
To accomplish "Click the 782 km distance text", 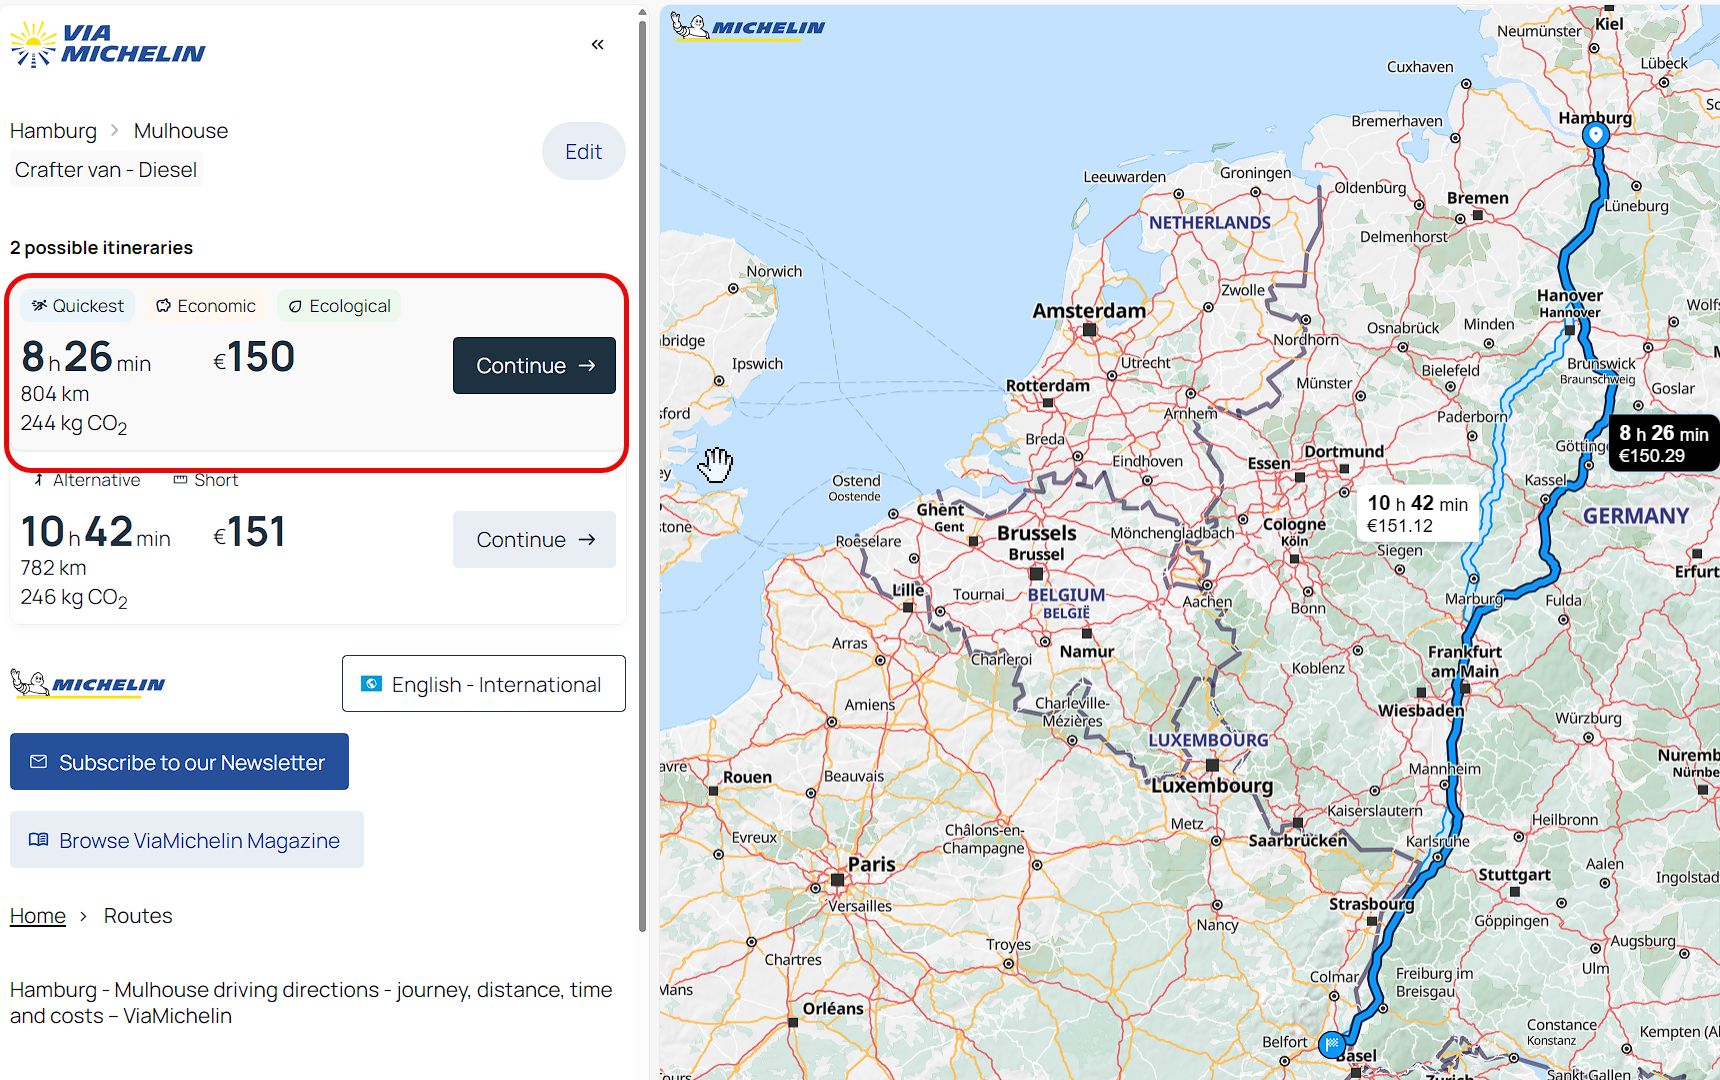I will click(54, 568).
